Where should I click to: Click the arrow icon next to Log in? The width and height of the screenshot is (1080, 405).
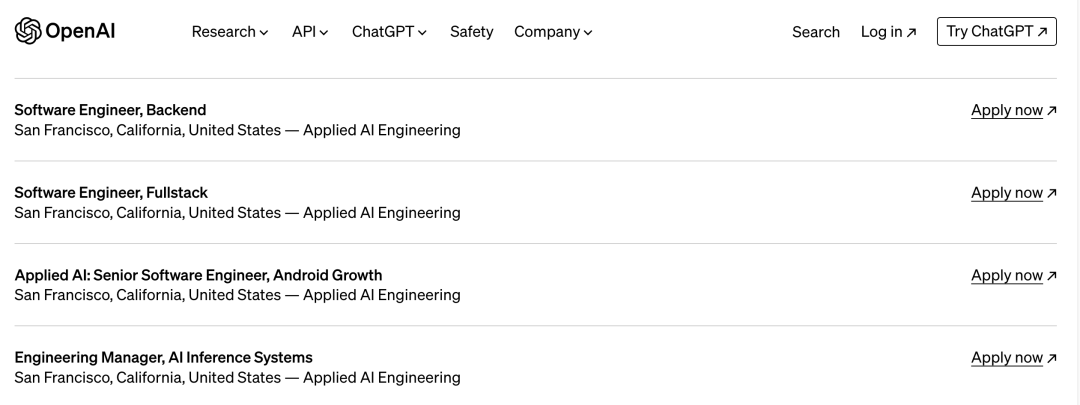click(x=911, y=33)
